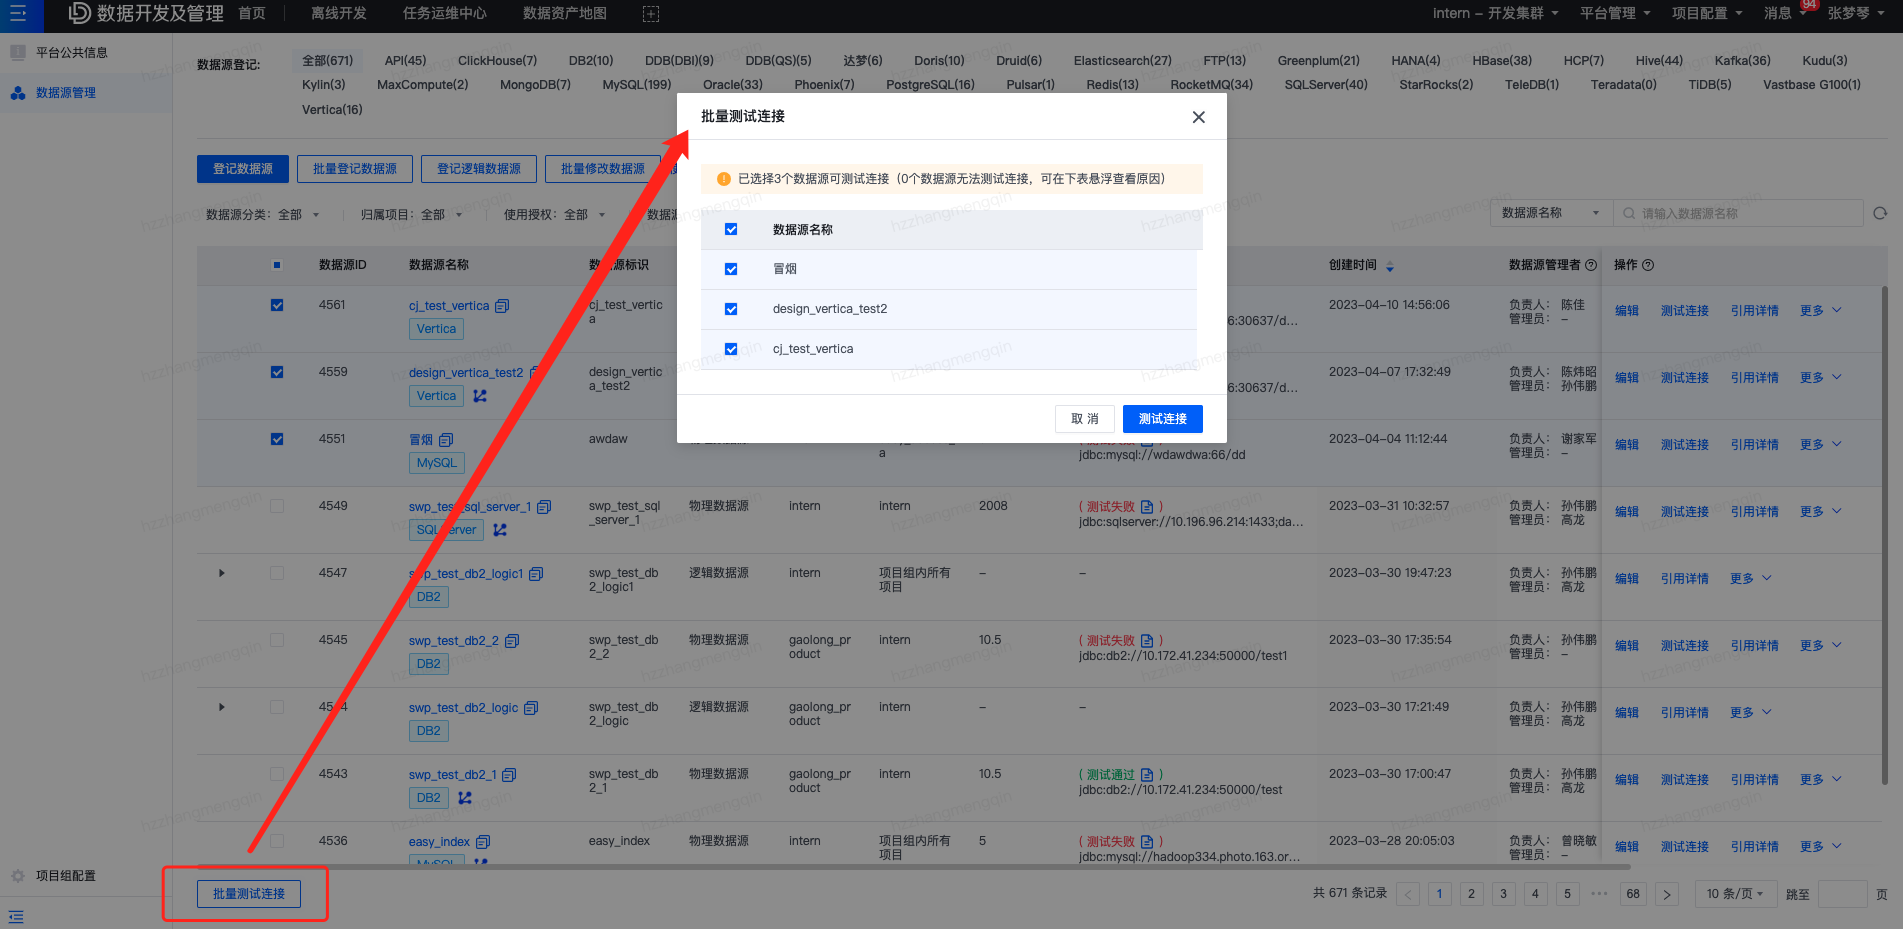Open test log icon for row 4543 测试通过
Image resolution: width=1903 pixels, height=929 pixels.
coord(1147,775)
